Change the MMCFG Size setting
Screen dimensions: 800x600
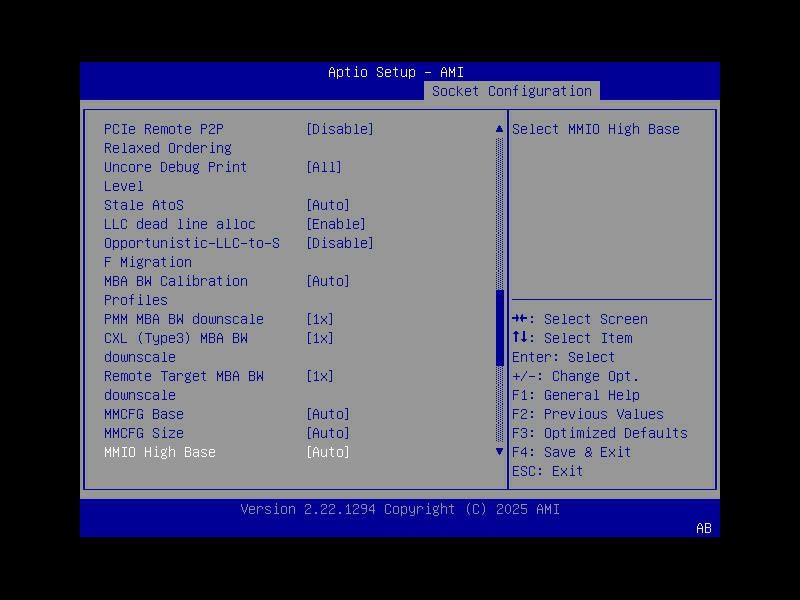tap(330, 433)
